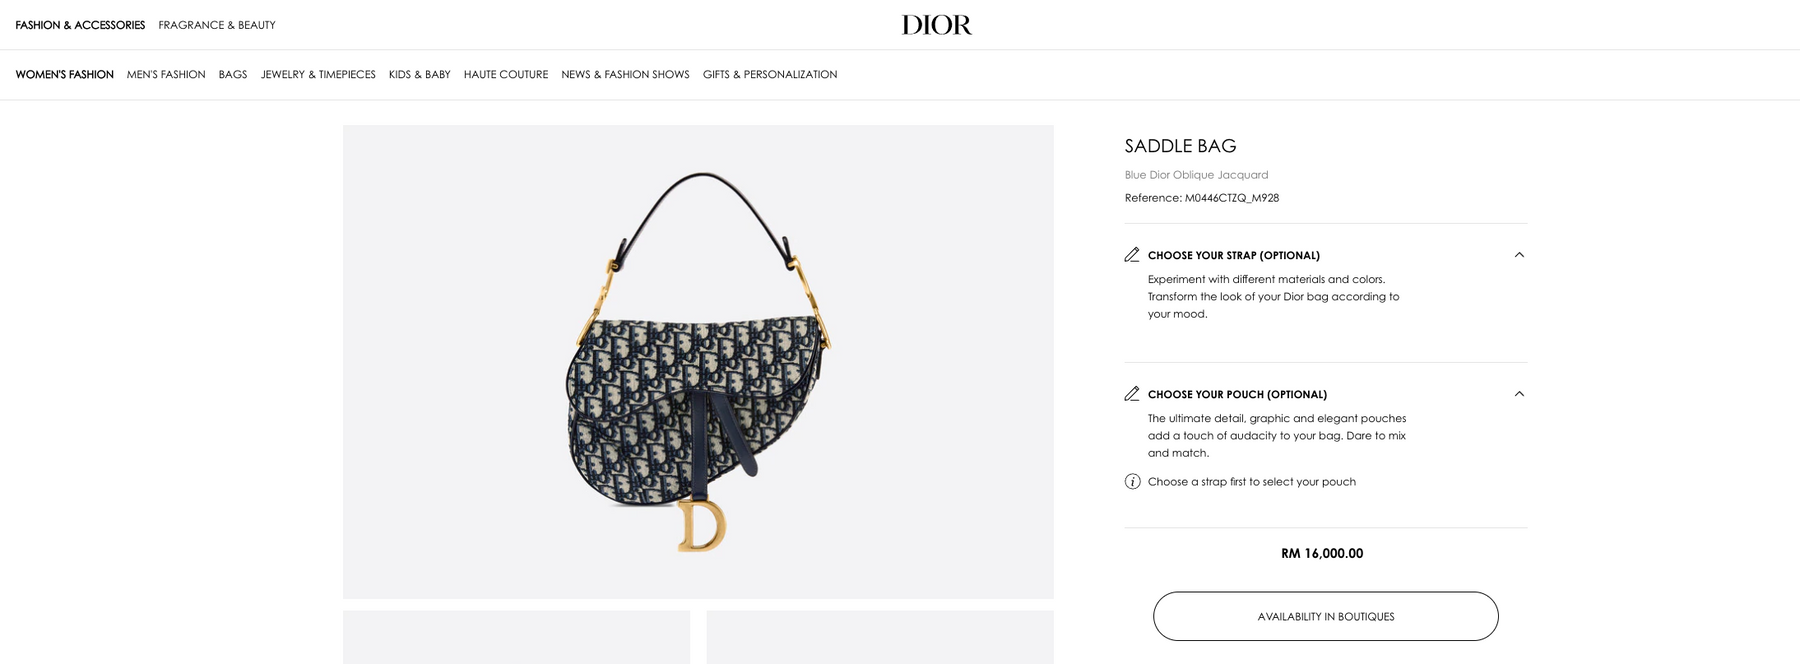The width and height of the screenshot is (1800, 664).
Task: Switch to Fragrance & Beauty tab
Action: click(x=217, y=25)
